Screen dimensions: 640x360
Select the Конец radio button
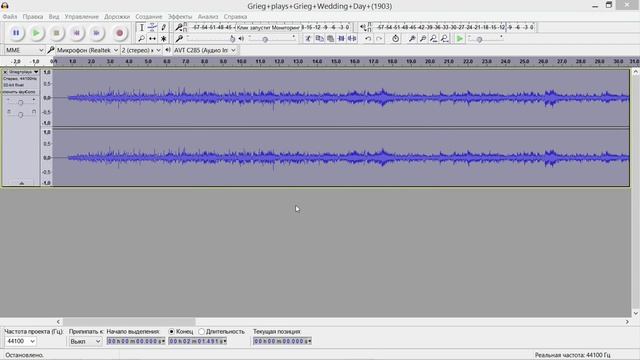pos(171,331)
